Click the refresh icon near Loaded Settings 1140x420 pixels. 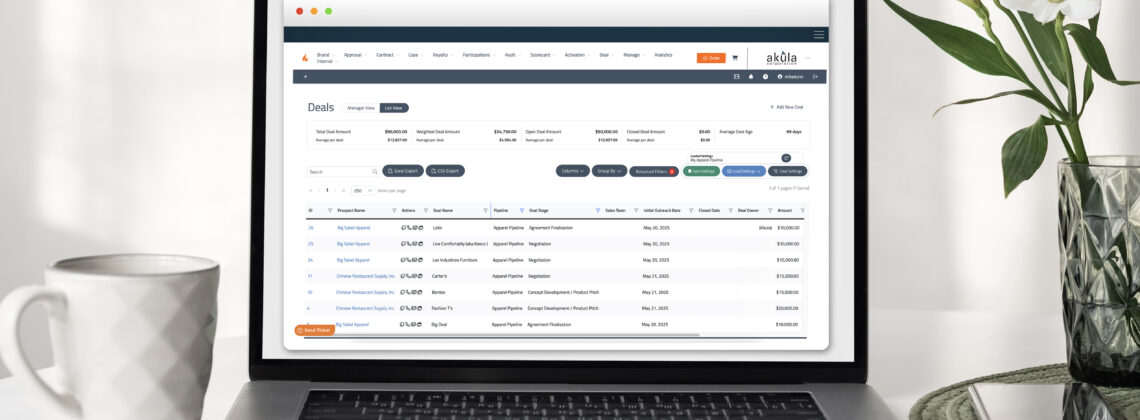click(786, 158)
